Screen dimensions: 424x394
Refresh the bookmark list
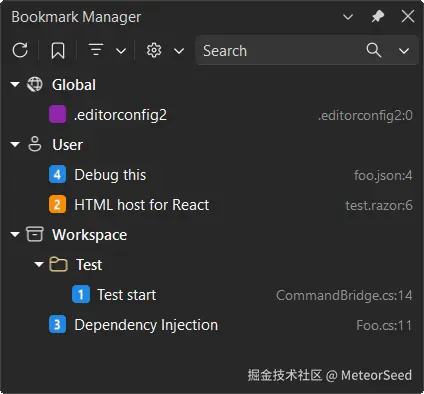[20, 51]
